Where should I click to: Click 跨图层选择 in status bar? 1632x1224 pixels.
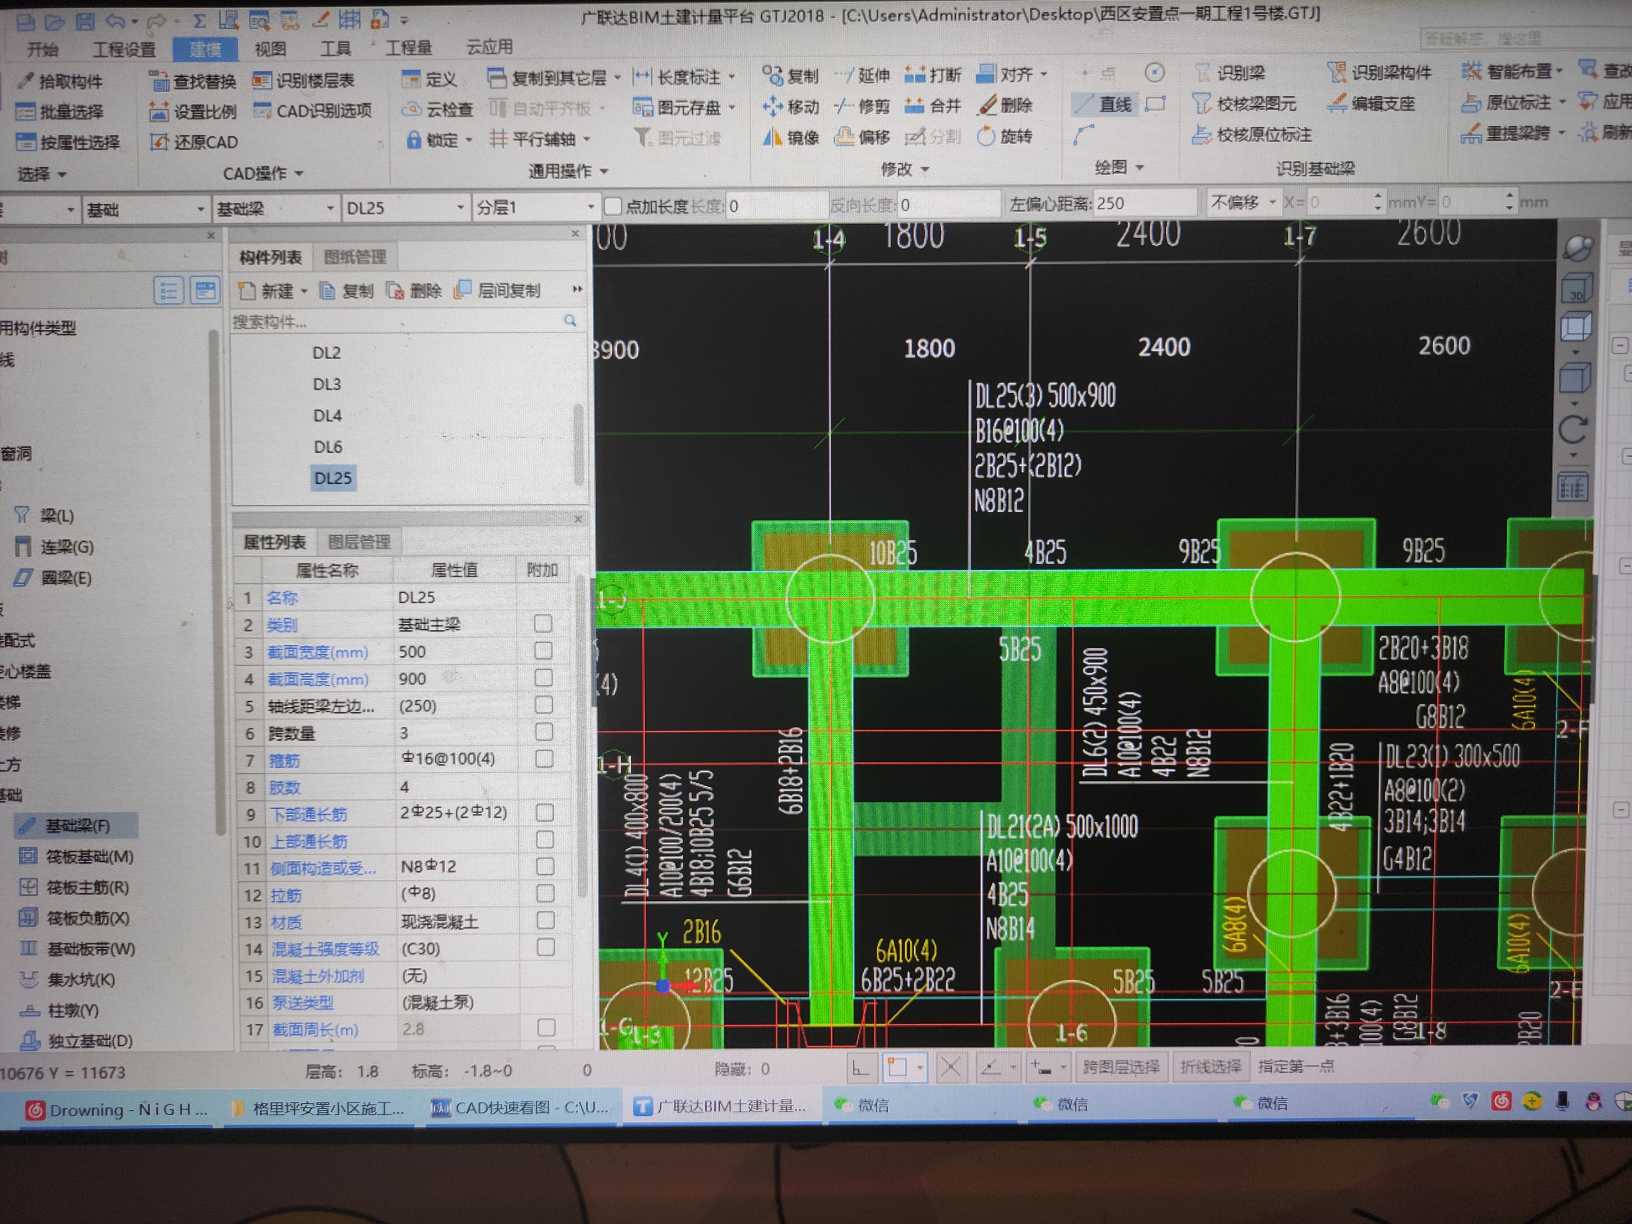pos(1120,1067)
